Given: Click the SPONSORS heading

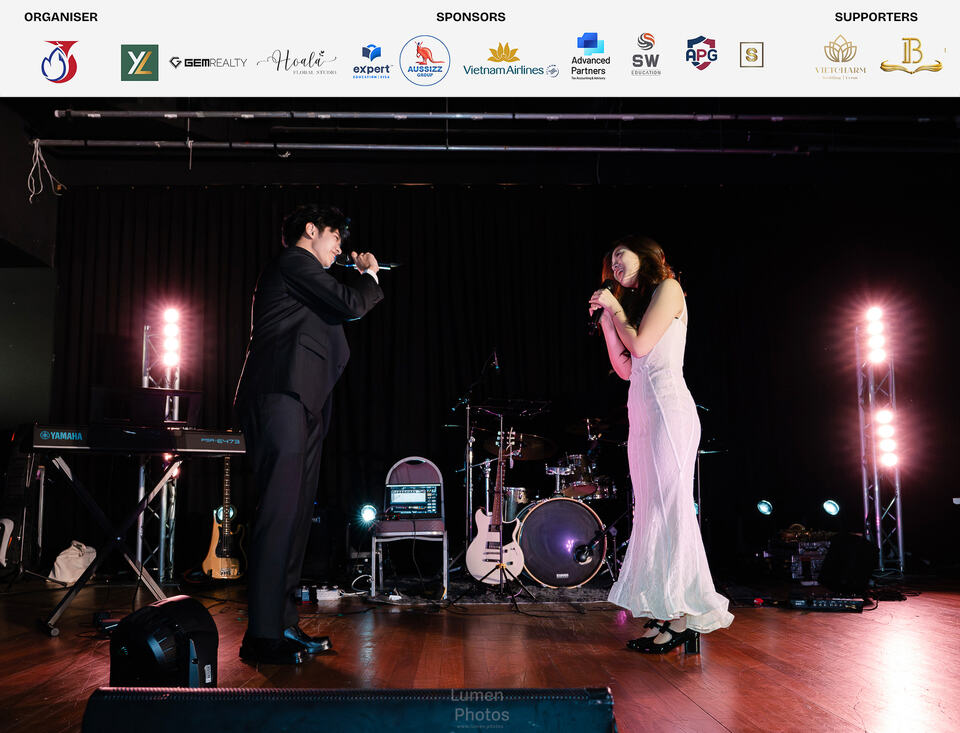Looking at the screenshot, I should coord(471,17).
